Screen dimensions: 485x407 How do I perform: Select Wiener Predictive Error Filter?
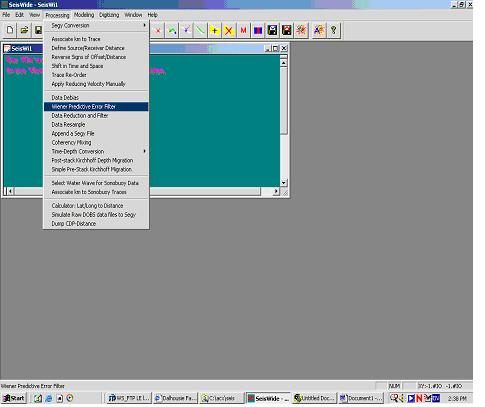pos(96,107)
